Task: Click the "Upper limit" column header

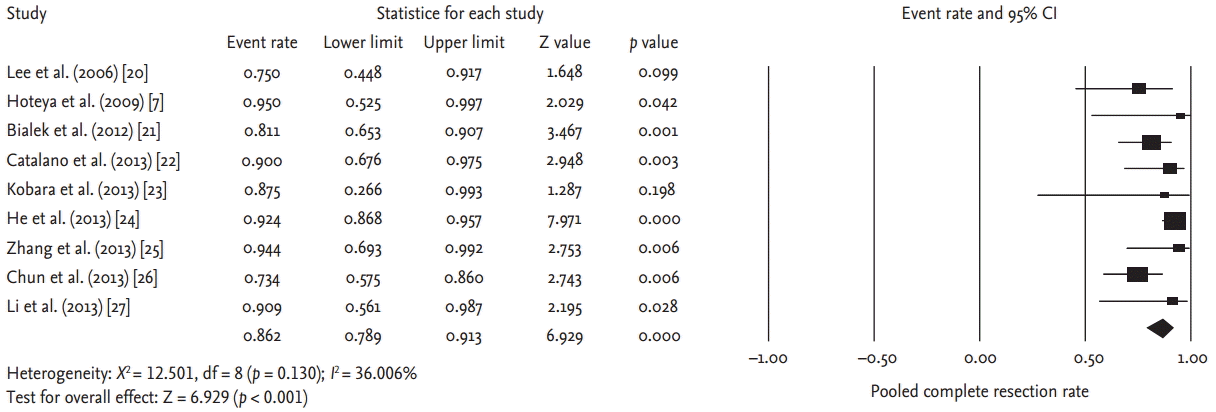Action: click(464, 43)
